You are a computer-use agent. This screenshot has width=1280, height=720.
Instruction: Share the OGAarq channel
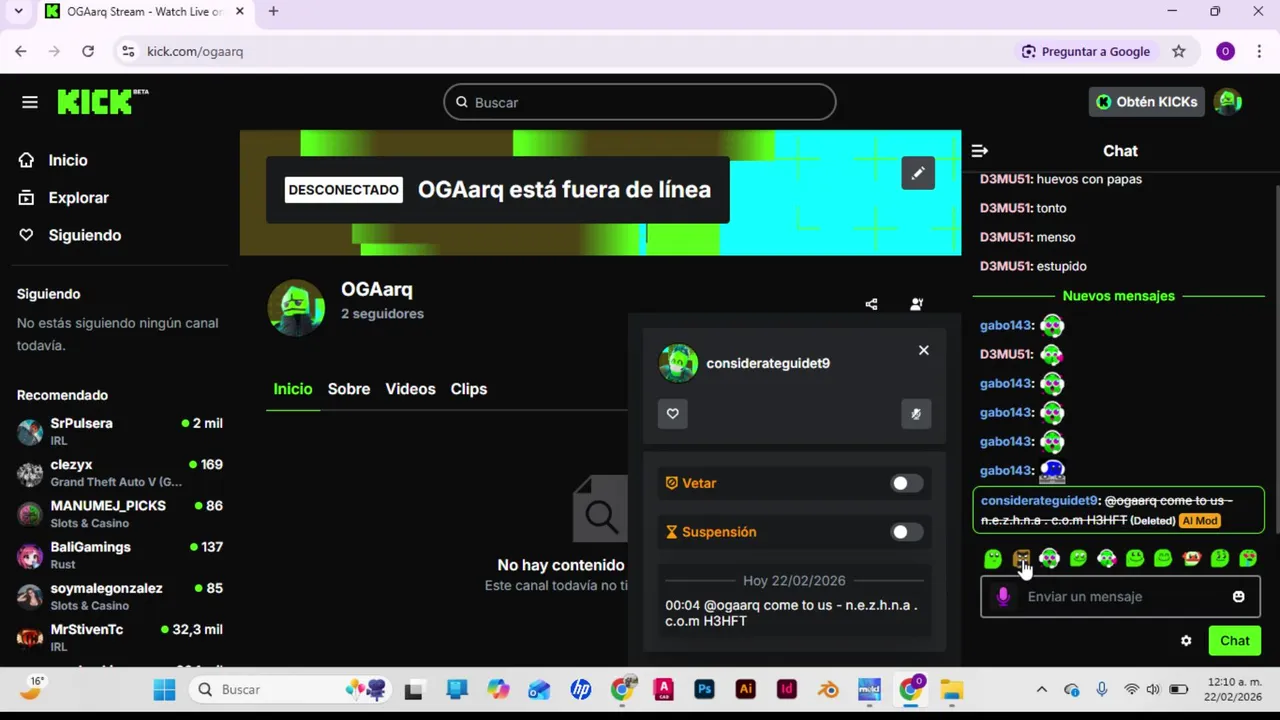(871, 304)
